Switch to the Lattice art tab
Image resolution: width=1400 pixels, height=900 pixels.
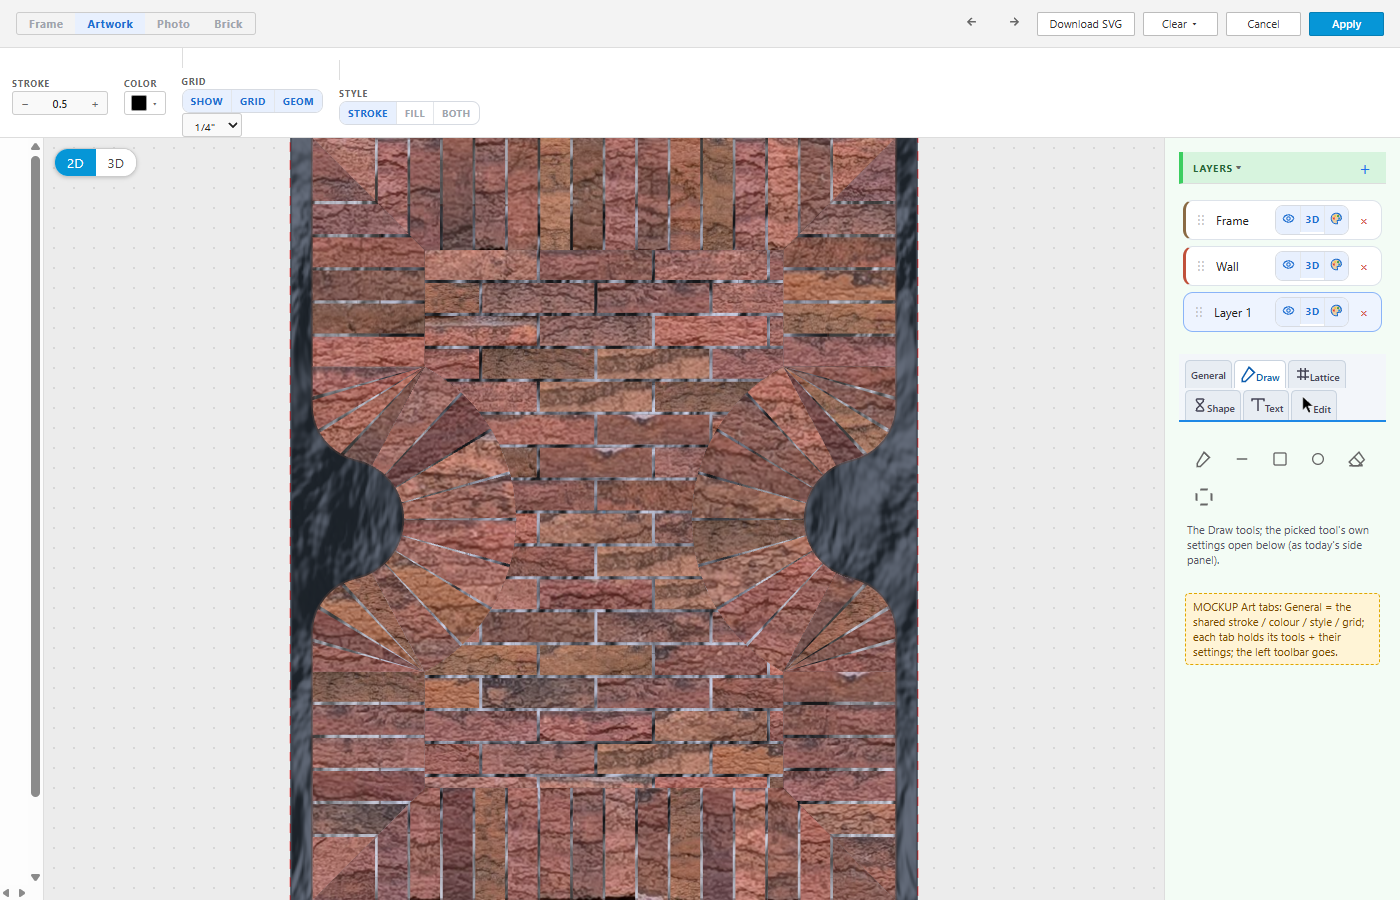(1317, 375)
